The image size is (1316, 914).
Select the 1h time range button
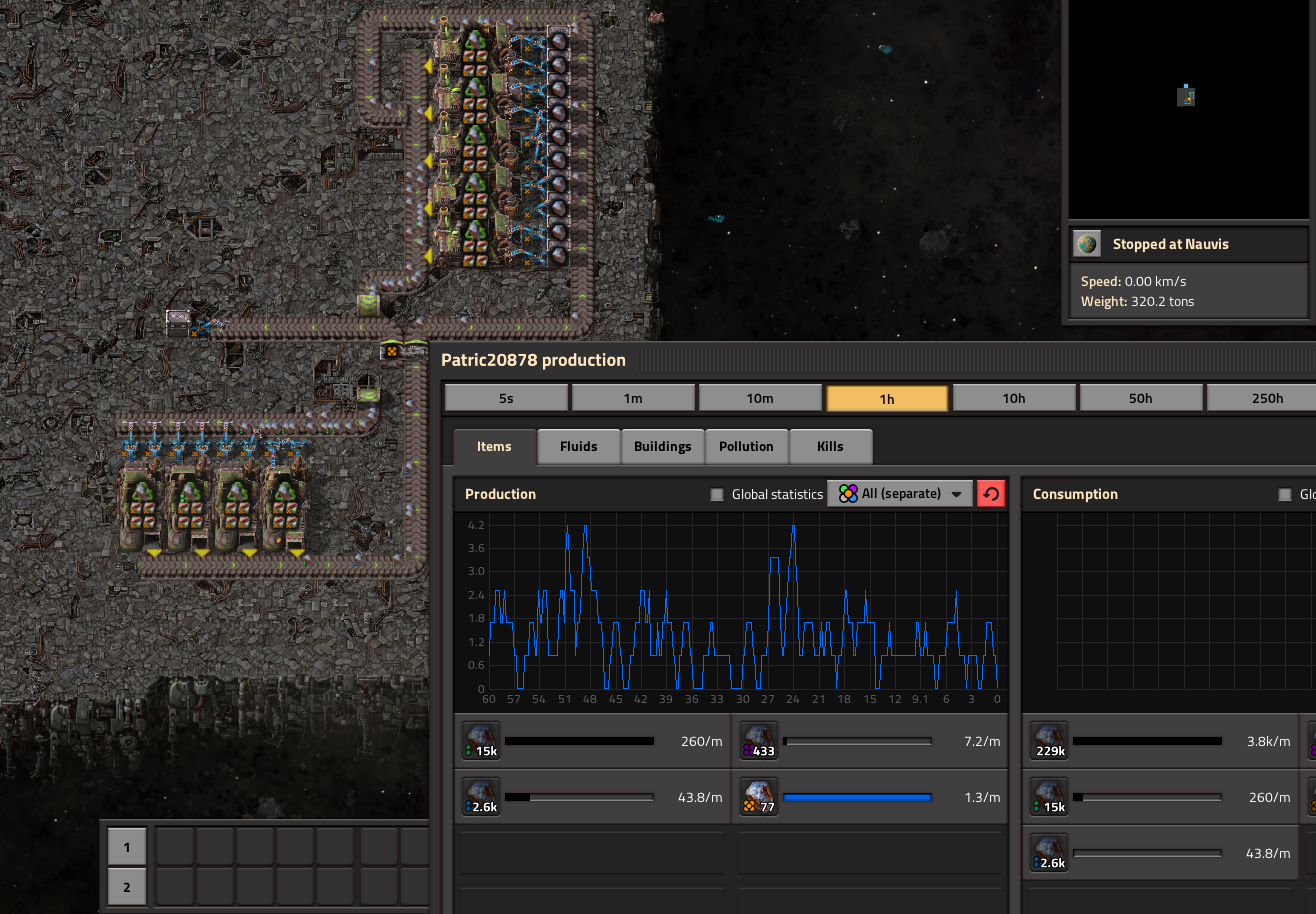click(x=887, y=398)
